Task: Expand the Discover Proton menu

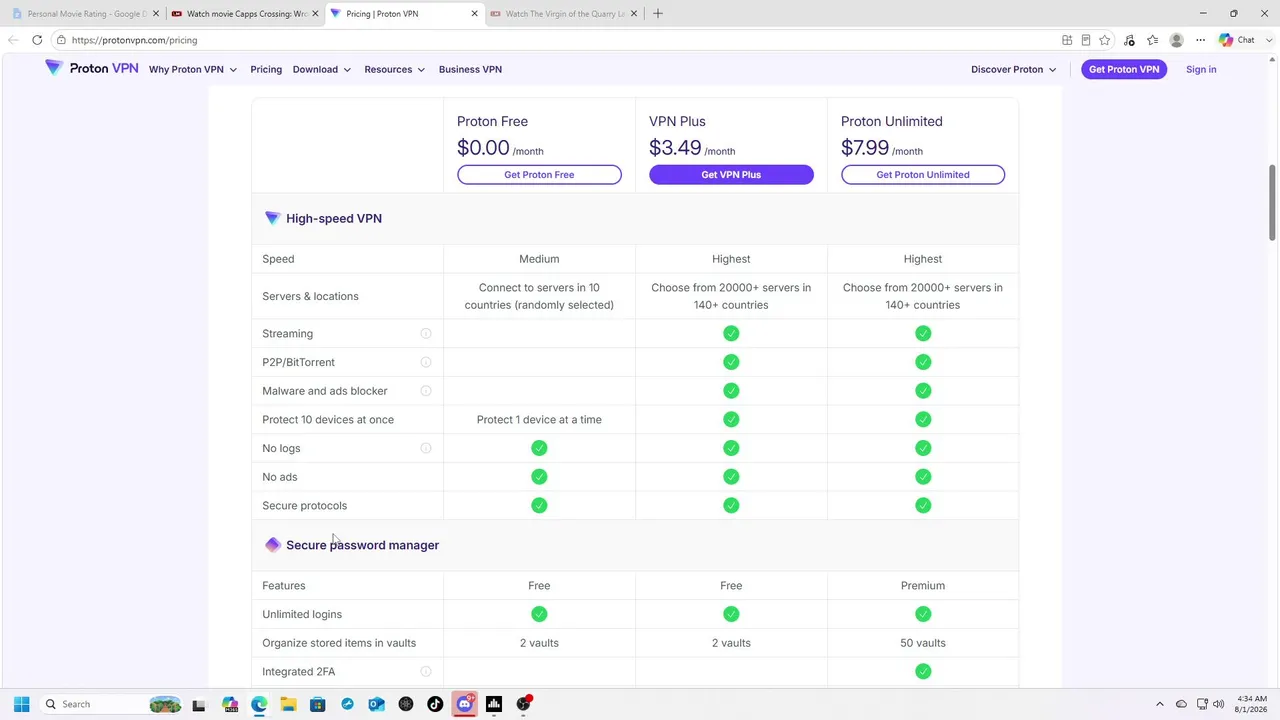Action: [1014, 69]
